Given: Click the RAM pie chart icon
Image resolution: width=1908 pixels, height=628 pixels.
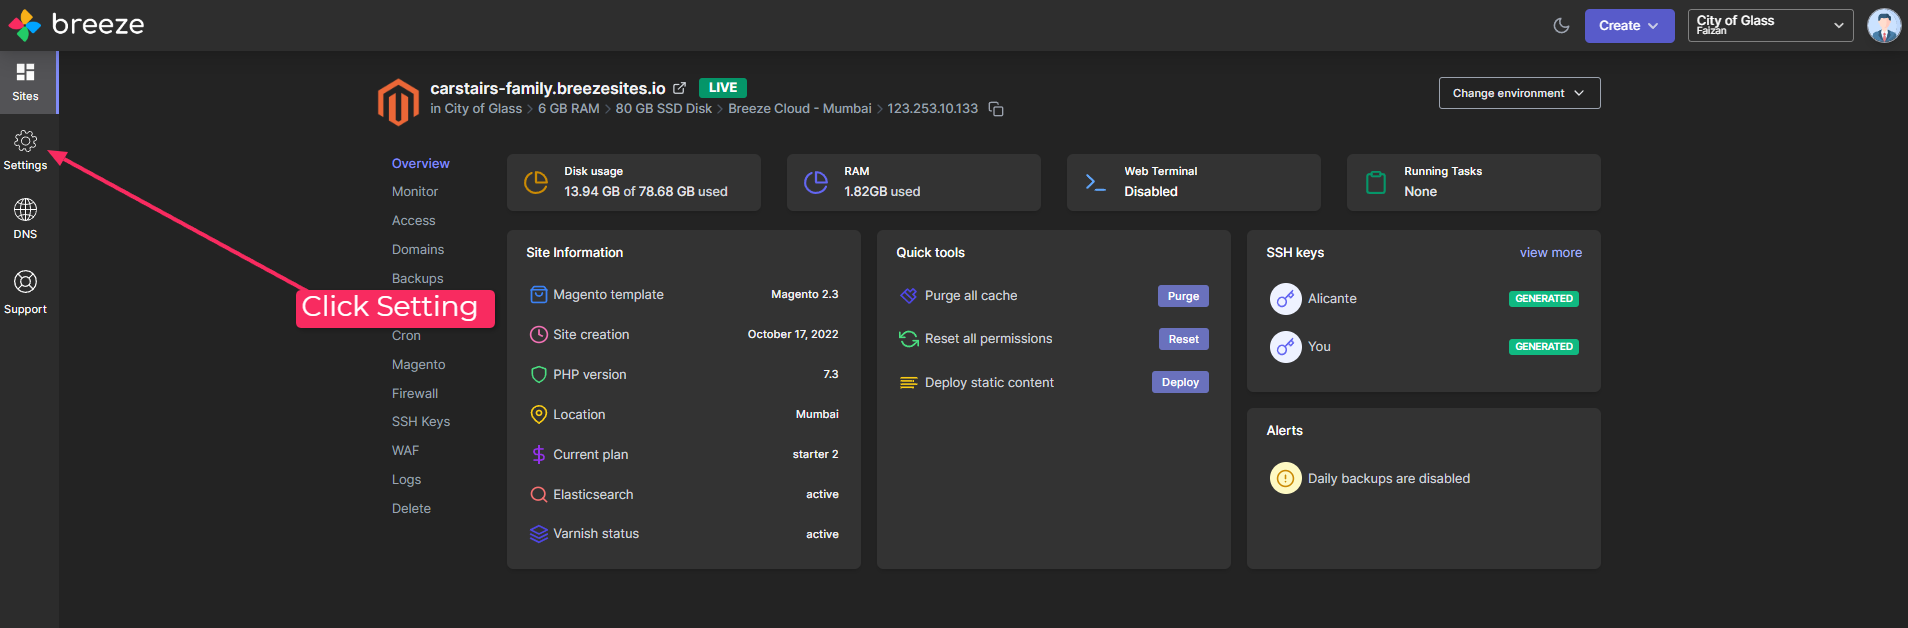Looking at the screenshot, I should (816, 182).
